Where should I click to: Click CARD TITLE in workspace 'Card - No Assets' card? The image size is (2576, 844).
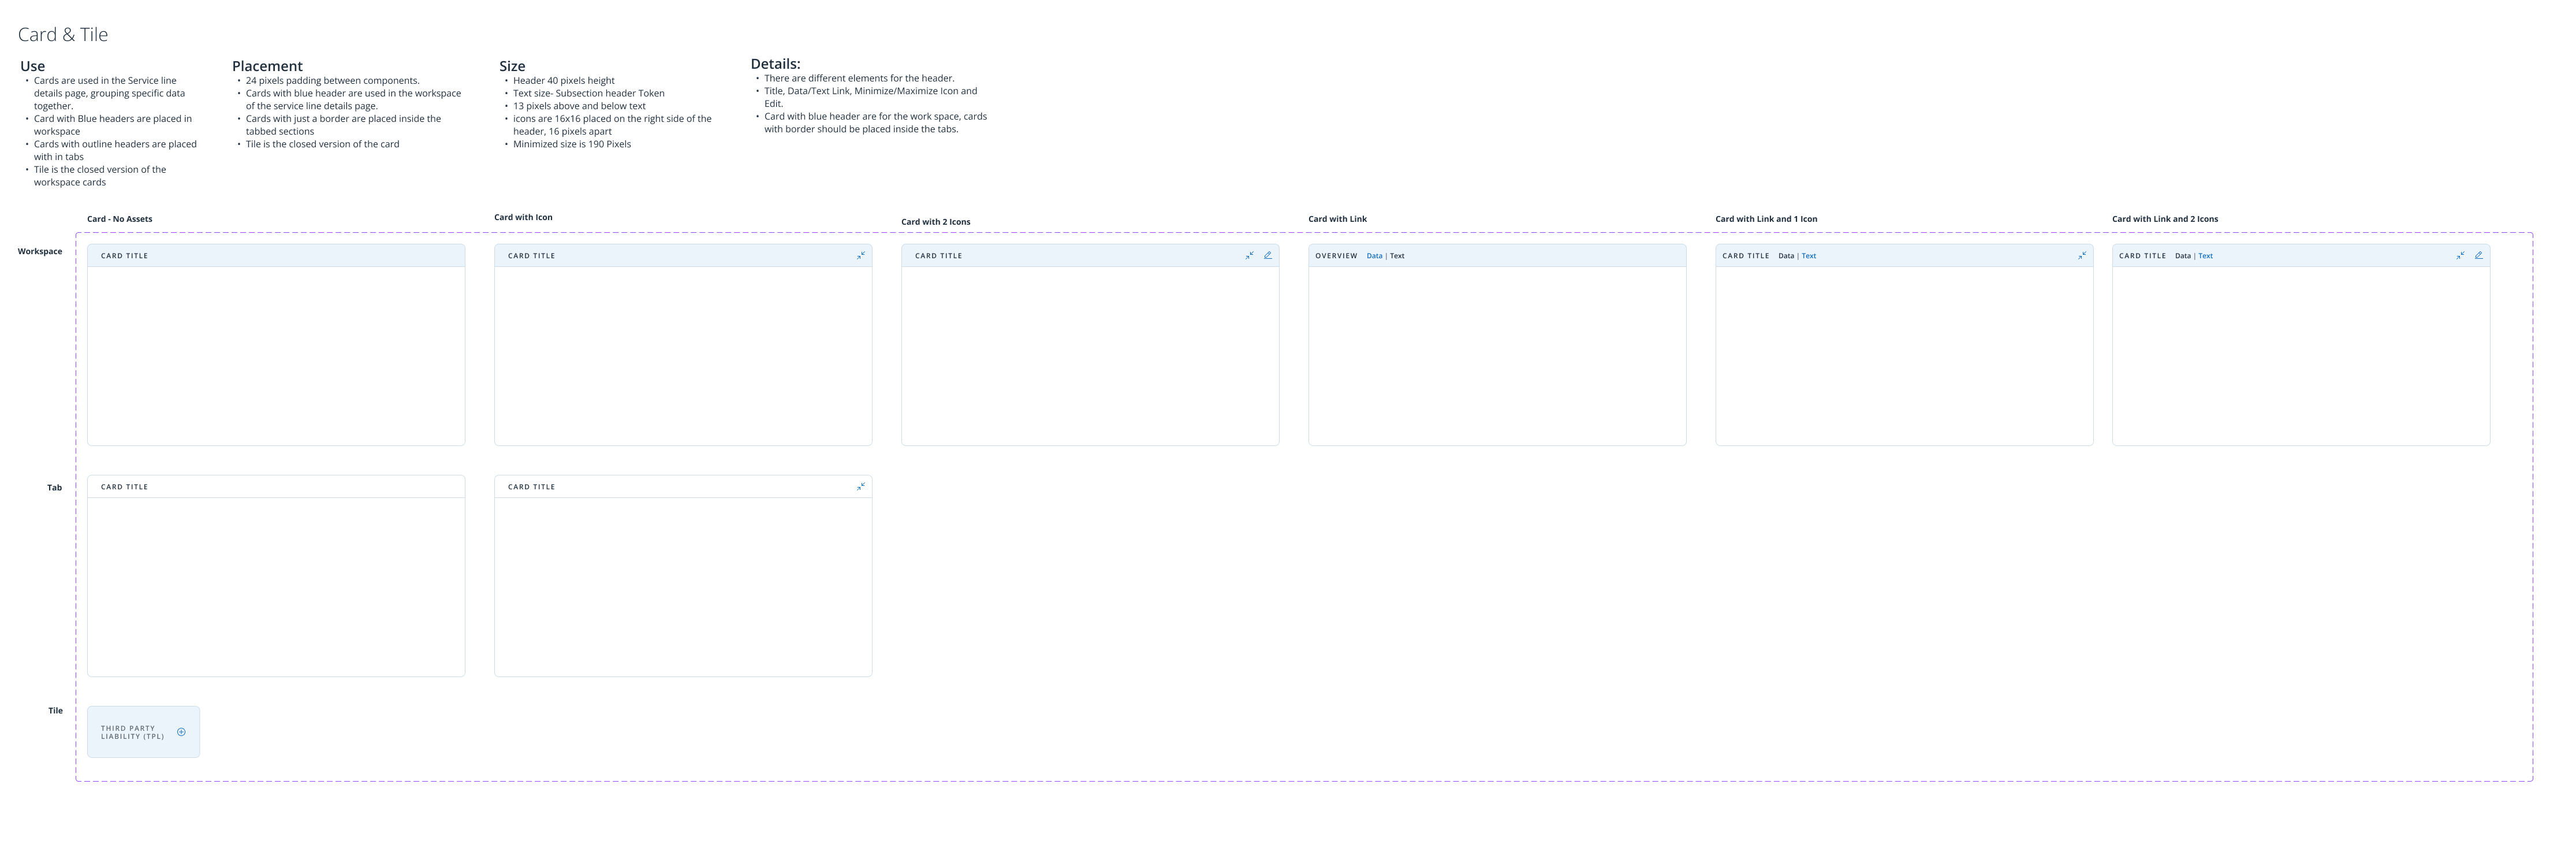124,256
